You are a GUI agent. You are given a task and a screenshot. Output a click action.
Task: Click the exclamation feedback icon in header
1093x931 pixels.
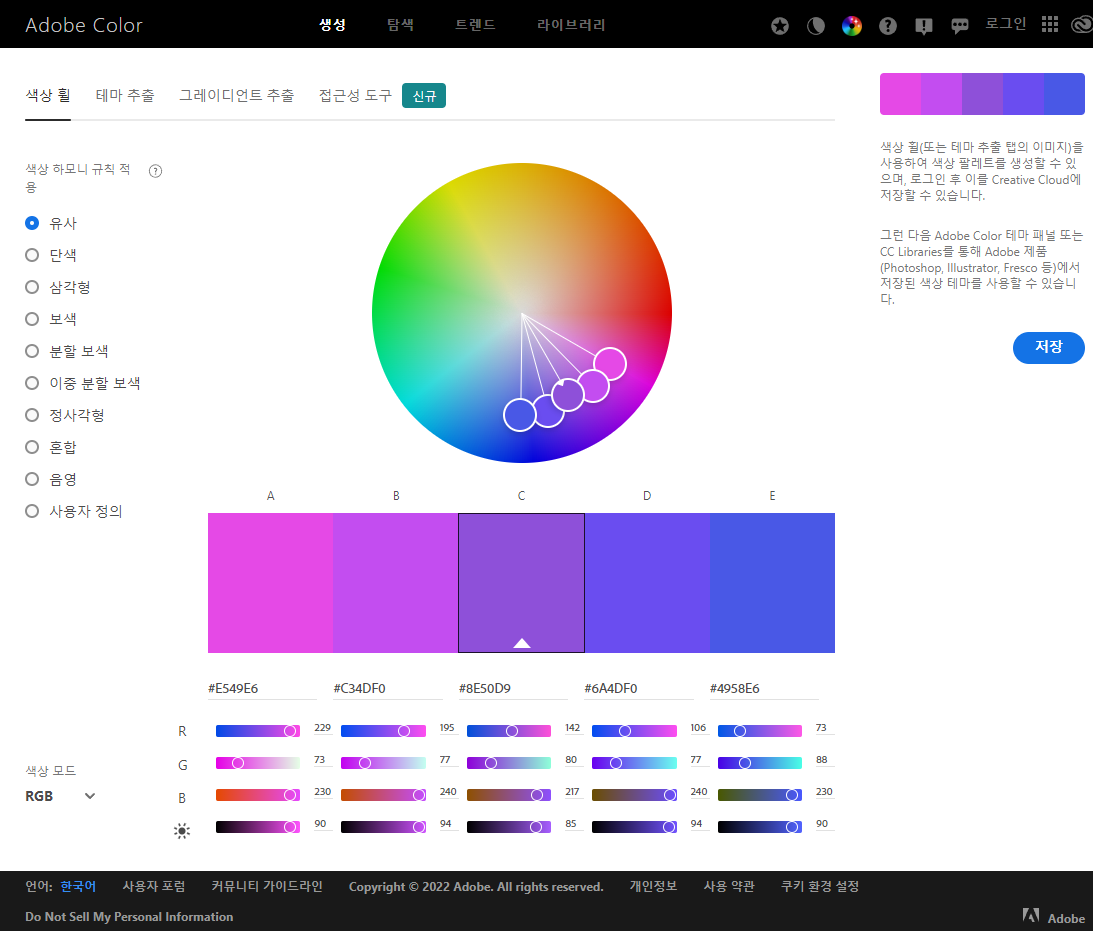click(x=924, y=26)
